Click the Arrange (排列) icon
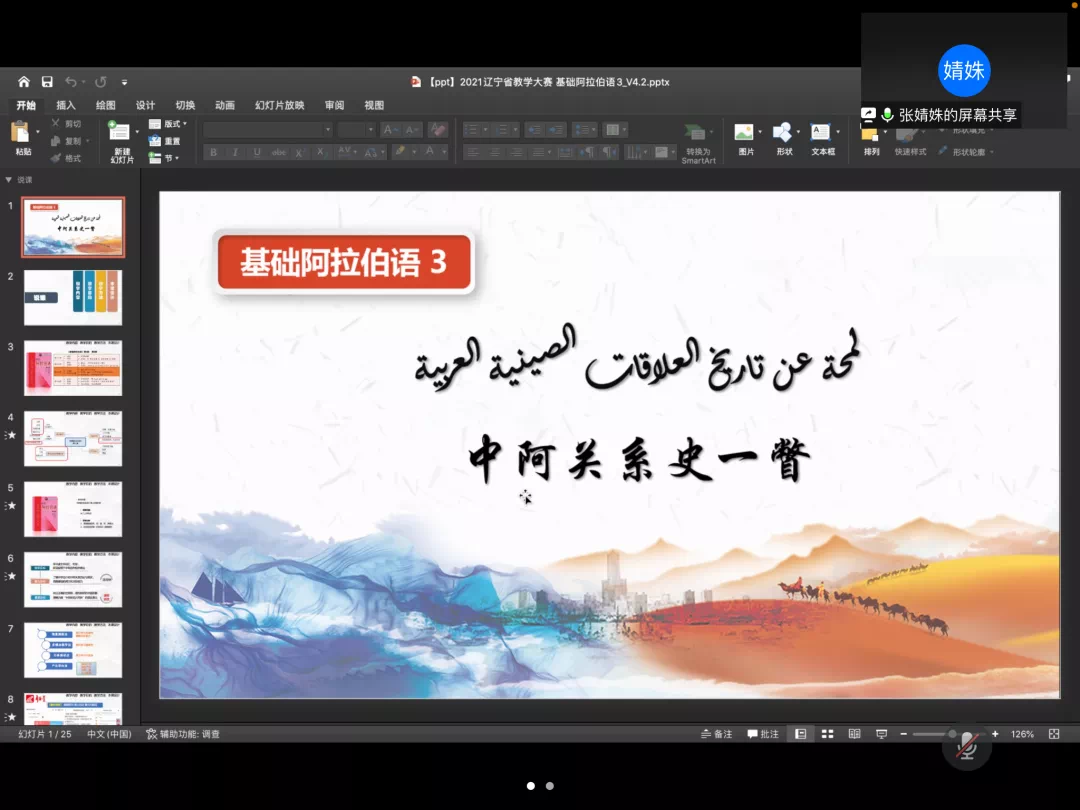 click(x=870, y=135)
